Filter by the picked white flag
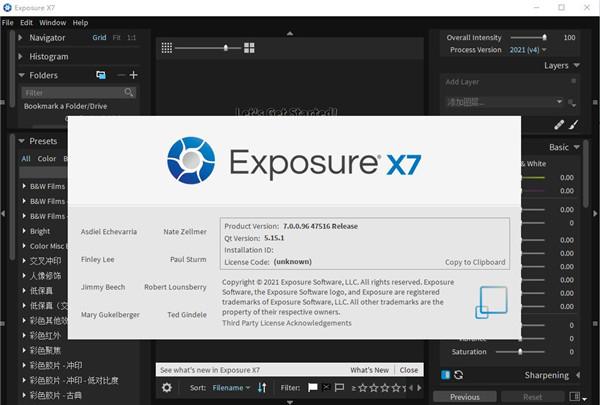Viewport: 600px width, 405px height. tap(313, 388)
